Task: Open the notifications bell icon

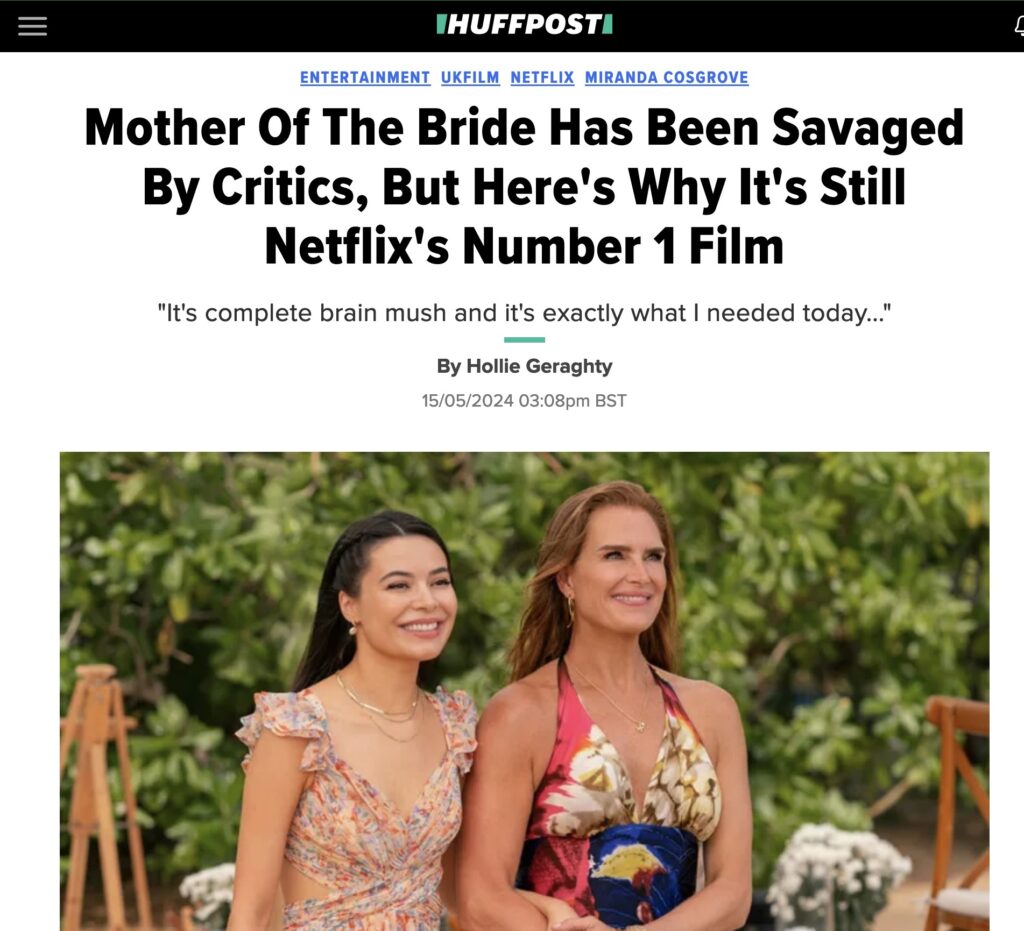Action: pyautogui.click(x=1019, y=26)
